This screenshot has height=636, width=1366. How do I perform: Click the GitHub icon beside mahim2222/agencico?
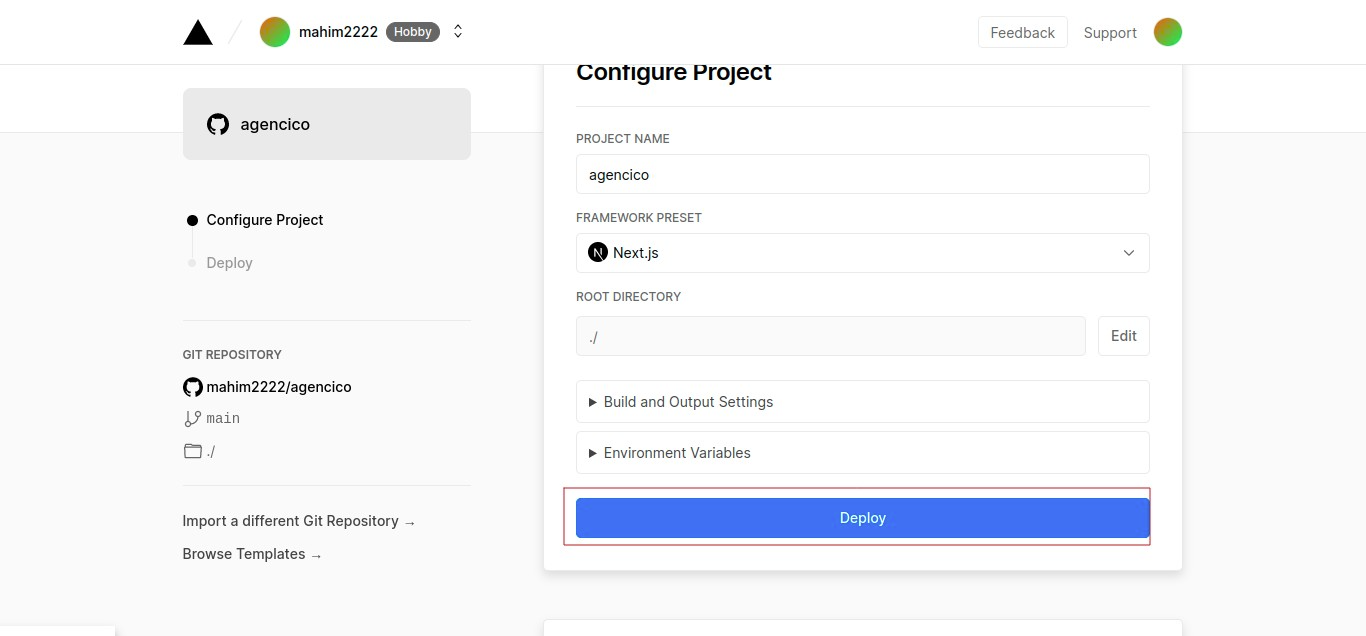(193, 387)
